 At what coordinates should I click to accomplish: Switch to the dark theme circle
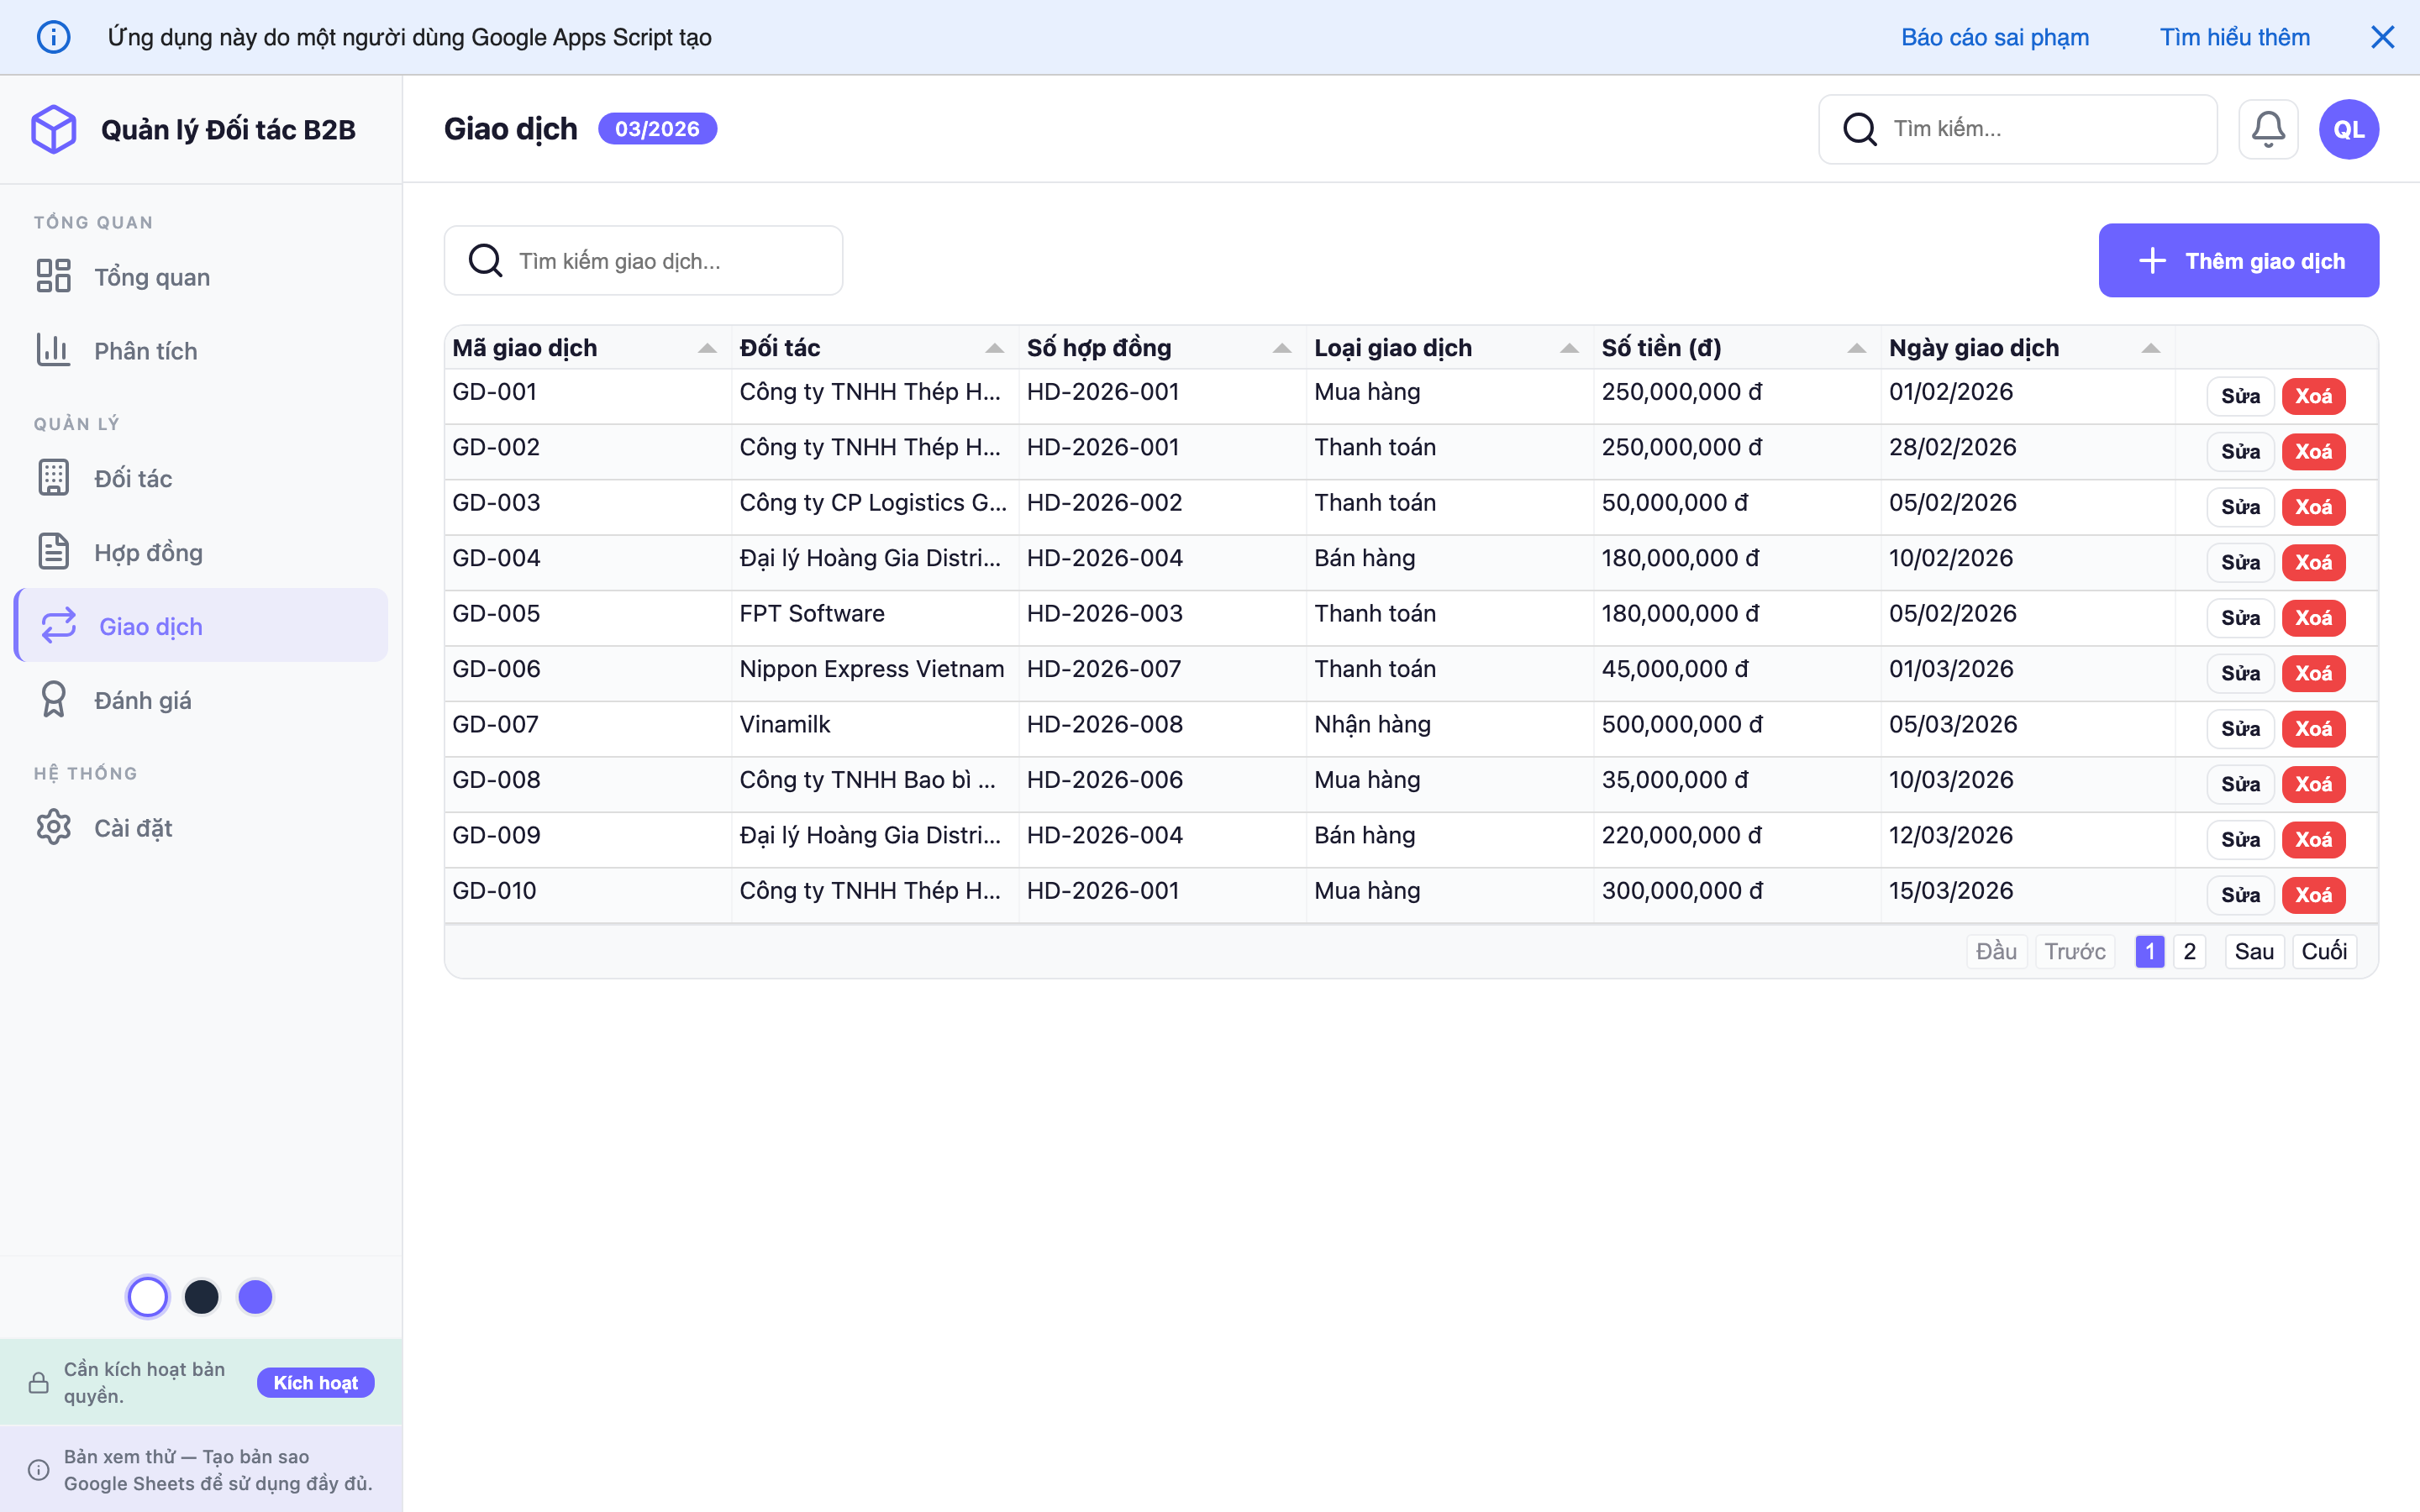(202, 1296)
